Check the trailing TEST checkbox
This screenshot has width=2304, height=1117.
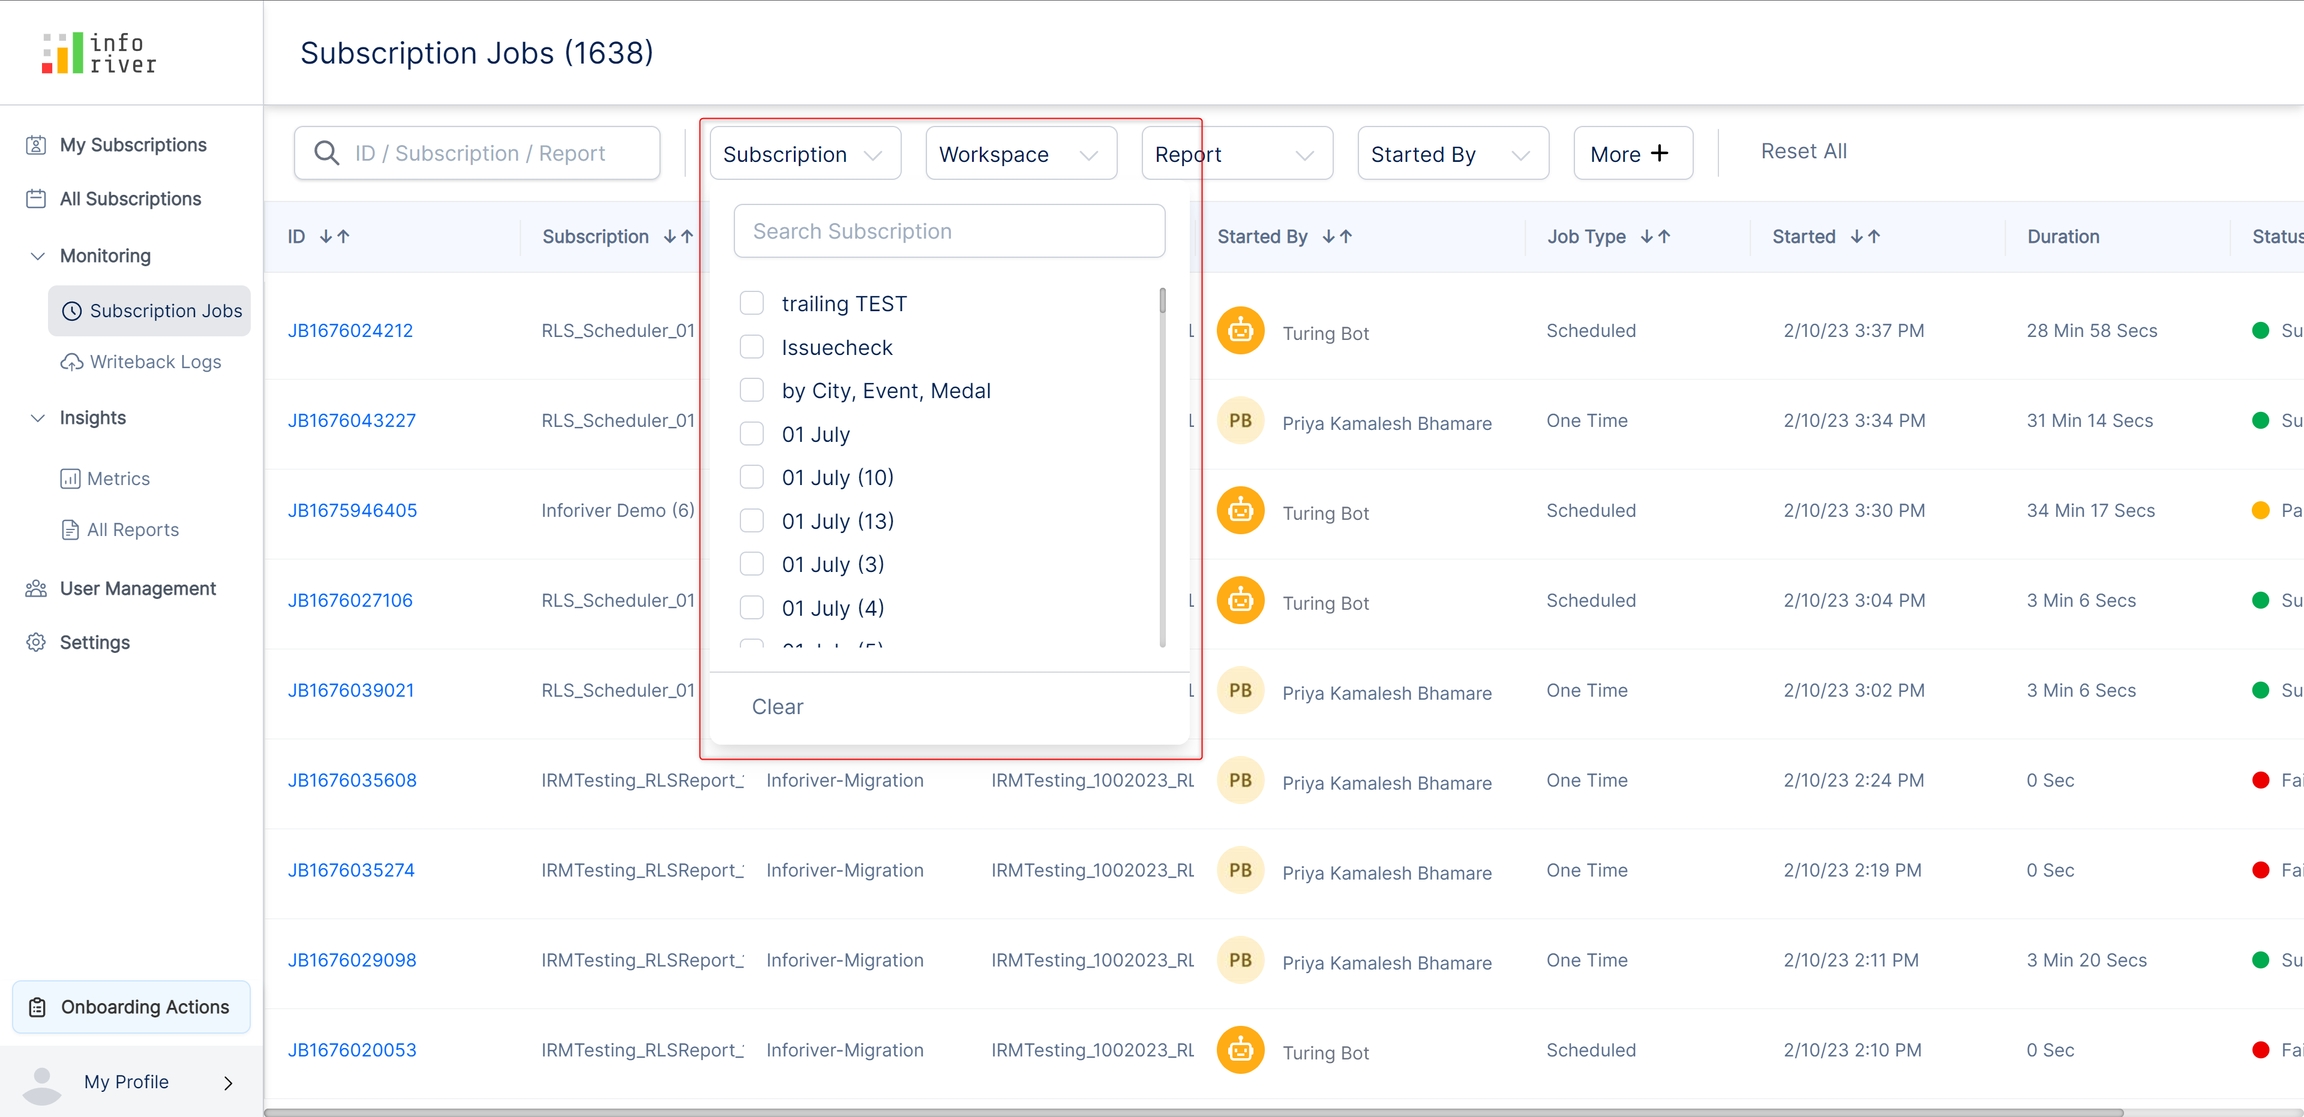(x=751, y=303)
